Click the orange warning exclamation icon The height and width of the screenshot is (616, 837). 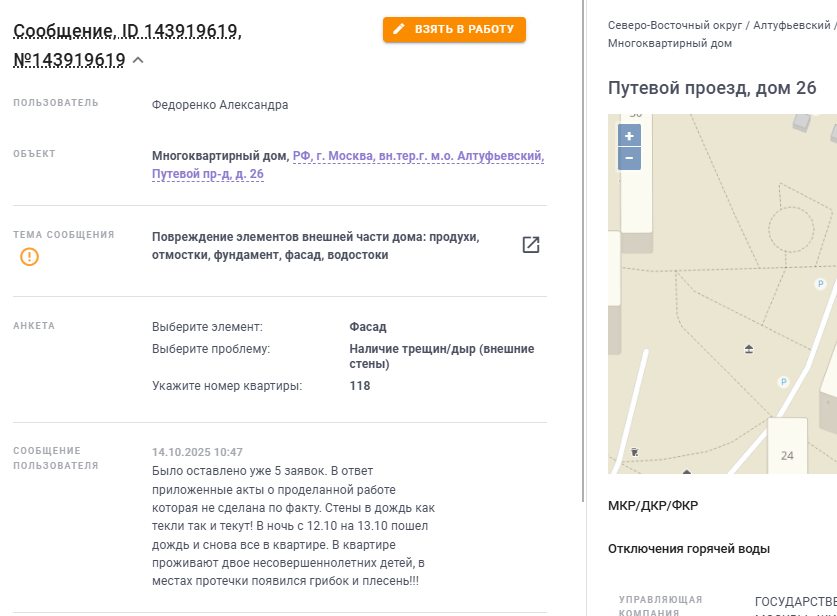point(30,257)
